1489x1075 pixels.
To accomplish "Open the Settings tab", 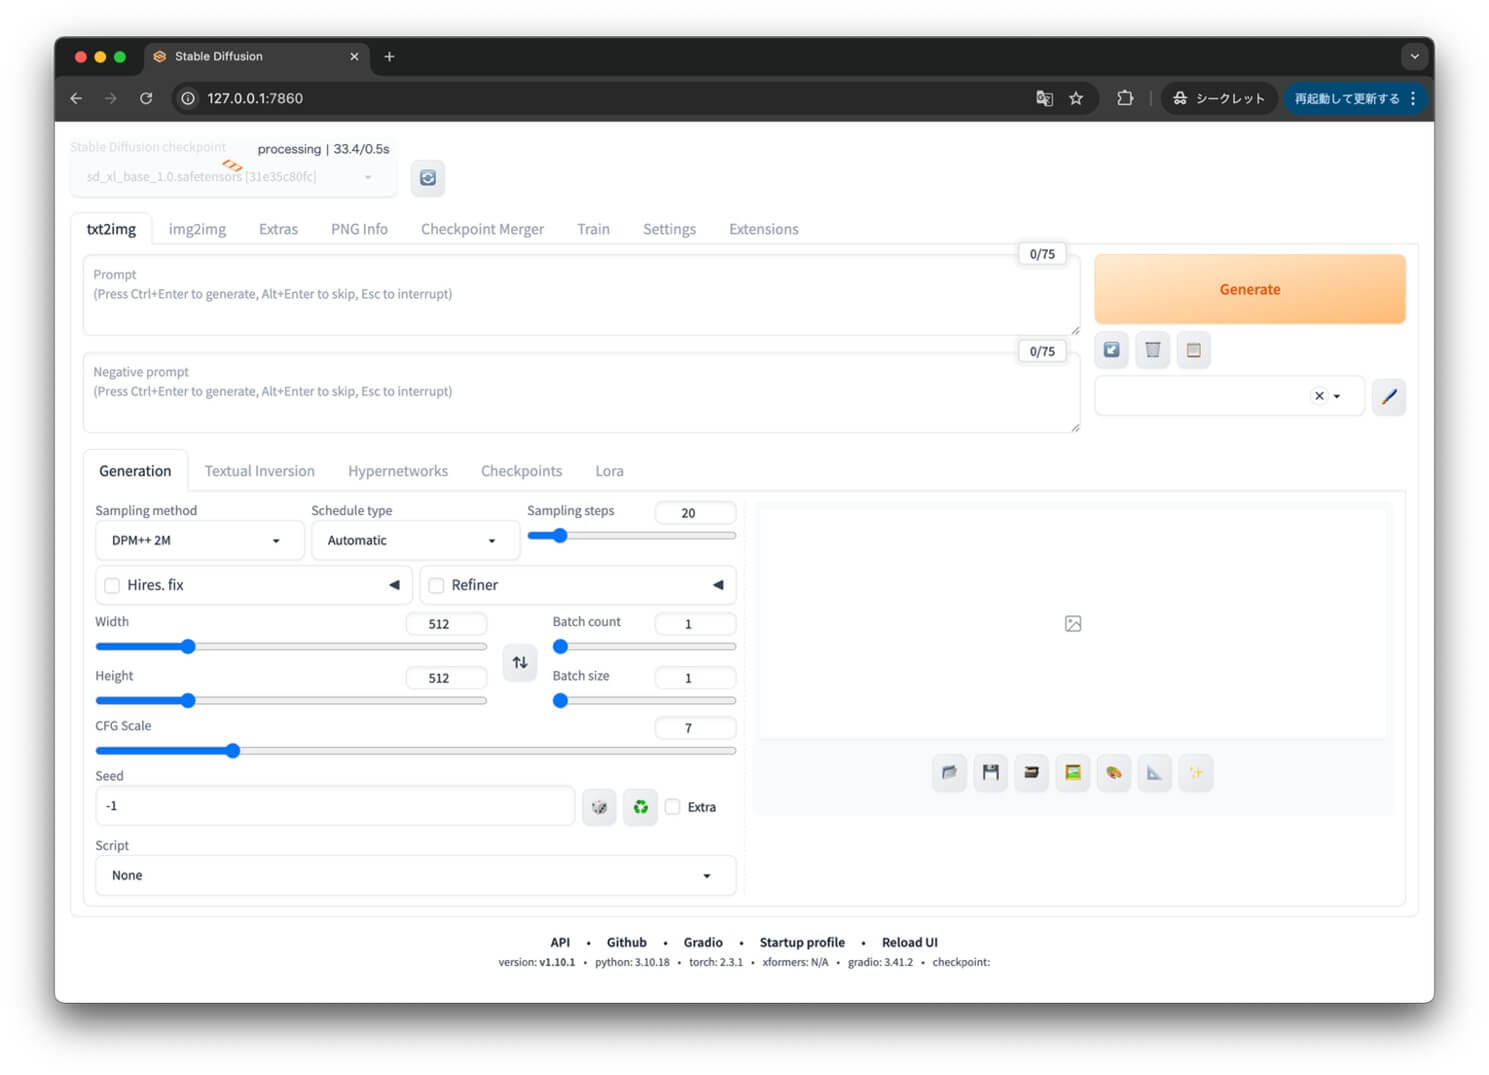I will (x=669, y=229).
